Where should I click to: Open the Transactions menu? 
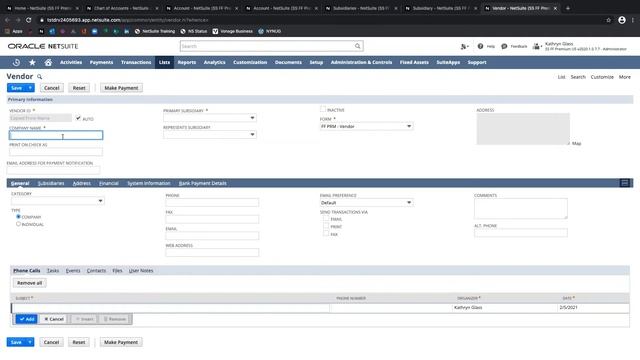tap(136, 62)
